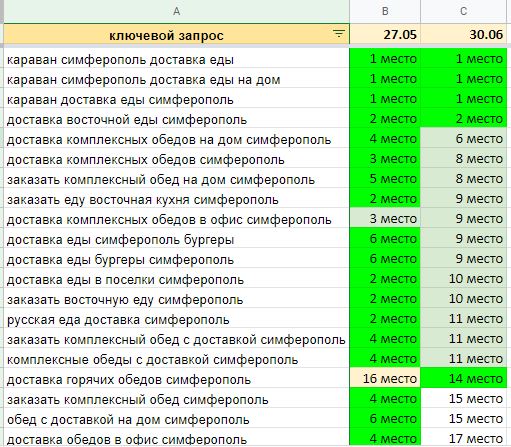Viewport: 511px width, 447px height.
Task: Select the ключевой запрос header cell
Action: 176,34
